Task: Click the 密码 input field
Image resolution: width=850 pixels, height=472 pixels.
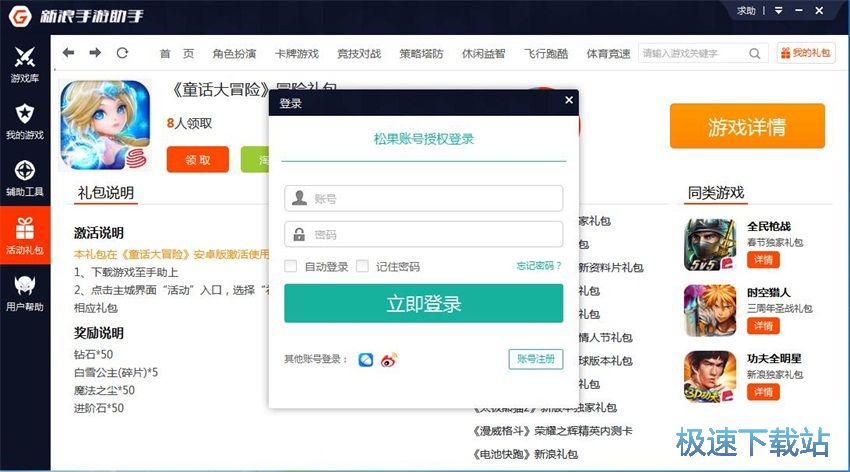Action: click(423, 234)
